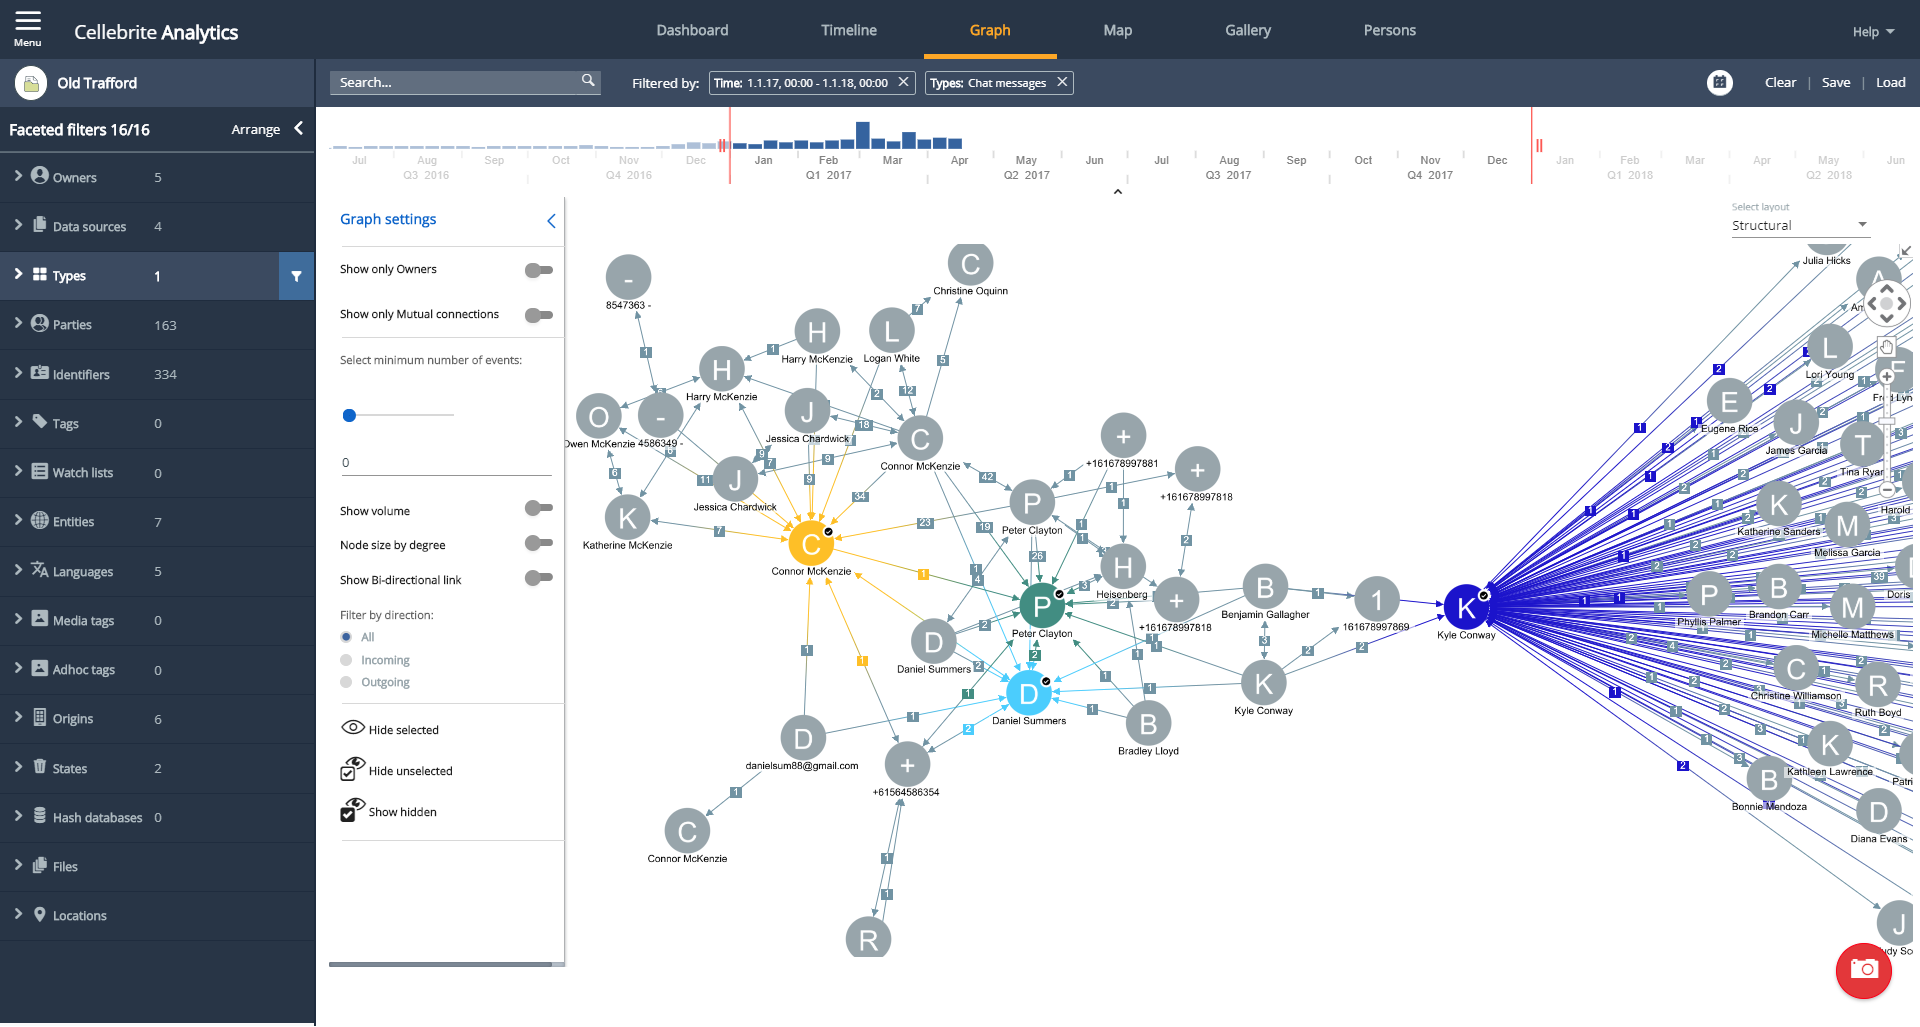Open the Help menu

click(x=1871, y=31)
